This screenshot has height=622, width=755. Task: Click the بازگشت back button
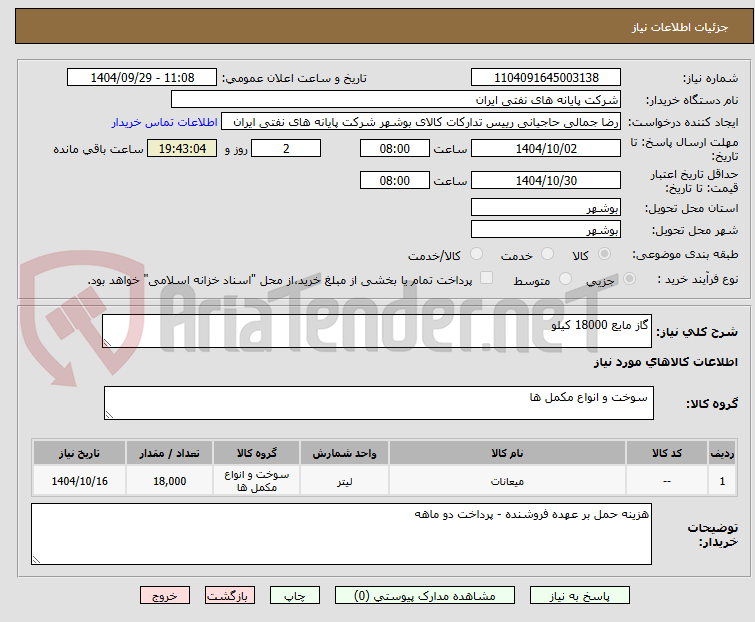click(230, 596)
